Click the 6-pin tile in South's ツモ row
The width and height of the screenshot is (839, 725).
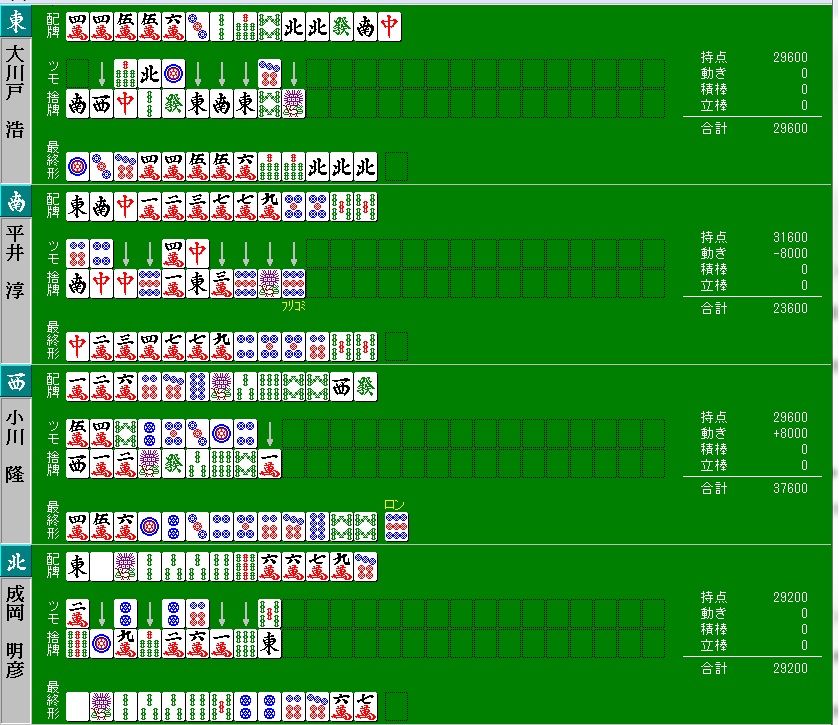point(77,254)
